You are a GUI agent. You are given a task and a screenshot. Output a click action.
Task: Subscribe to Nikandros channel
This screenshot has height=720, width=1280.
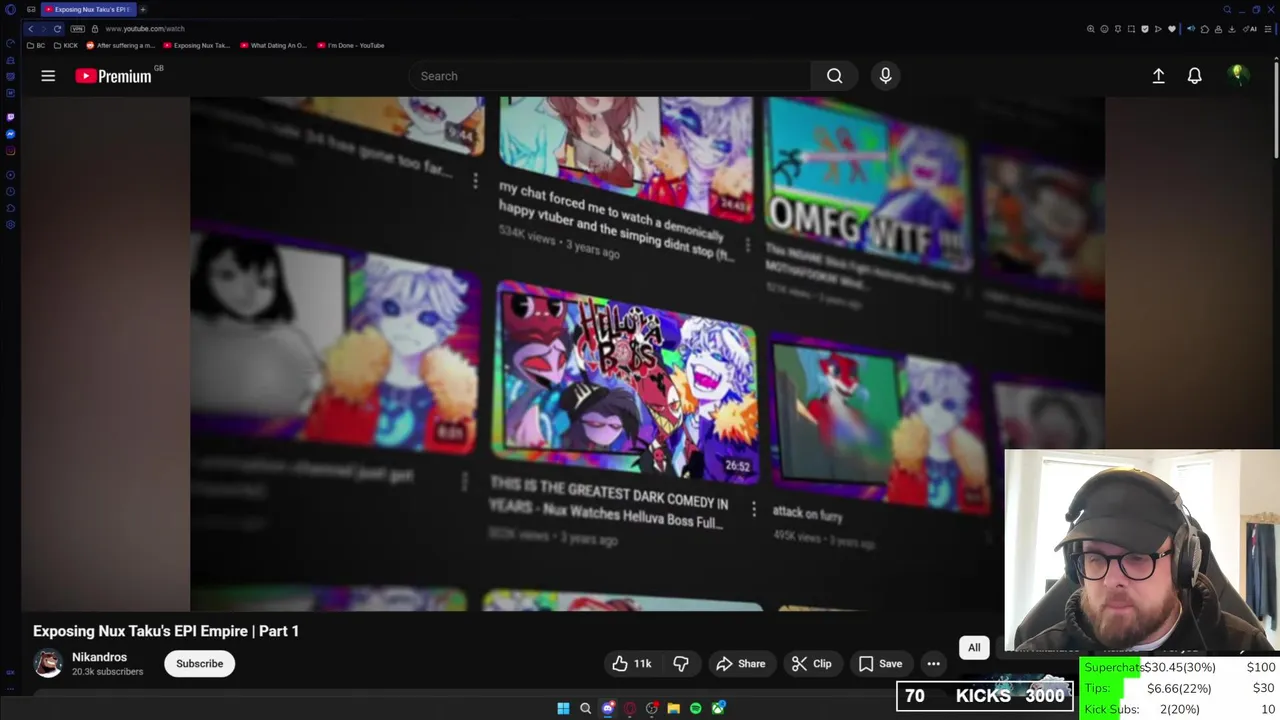[200, 663]
